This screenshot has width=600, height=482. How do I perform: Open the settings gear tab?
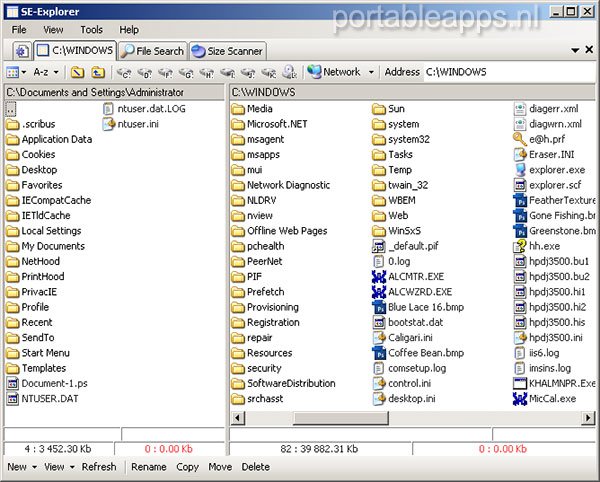tap(21, 51)
